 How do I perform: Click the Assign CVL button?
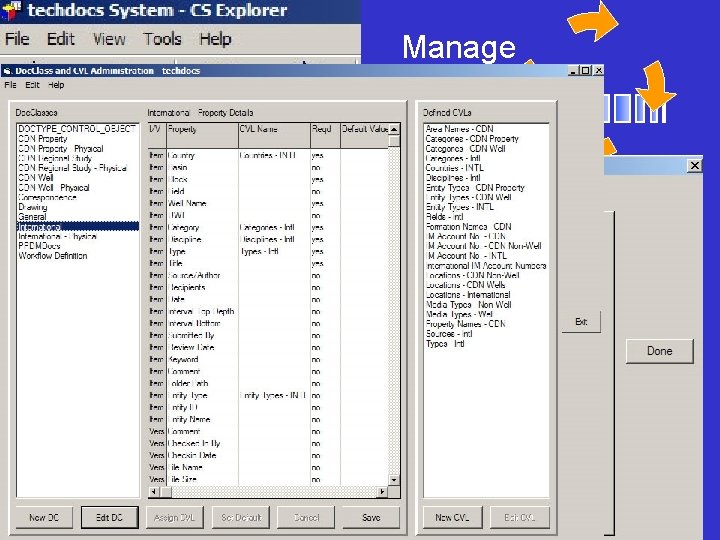pyautogui.click(x=174, y=518)
